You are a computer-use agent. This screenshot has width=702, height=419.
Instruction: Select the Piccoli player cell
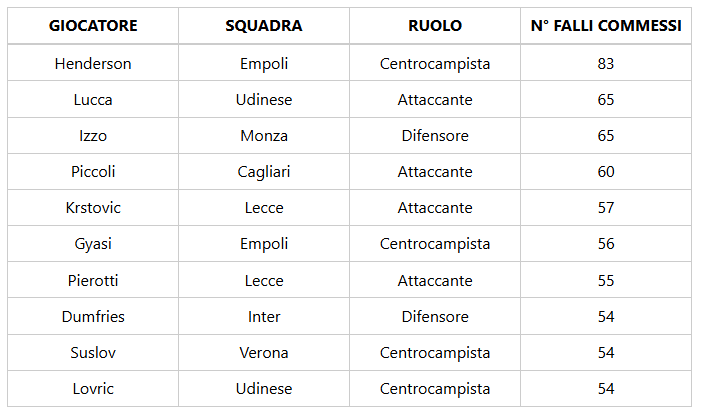point(93,172)
